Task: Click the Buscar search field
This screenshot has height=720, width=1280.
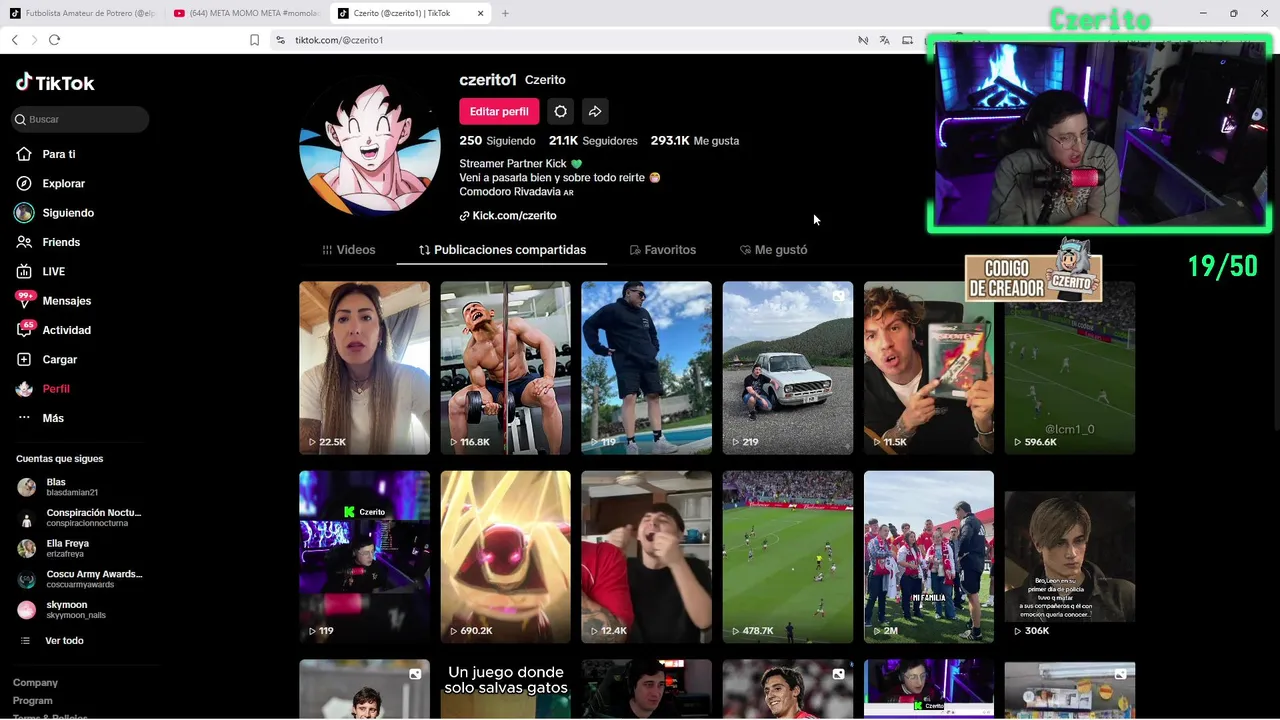Action: click(80, 119)
